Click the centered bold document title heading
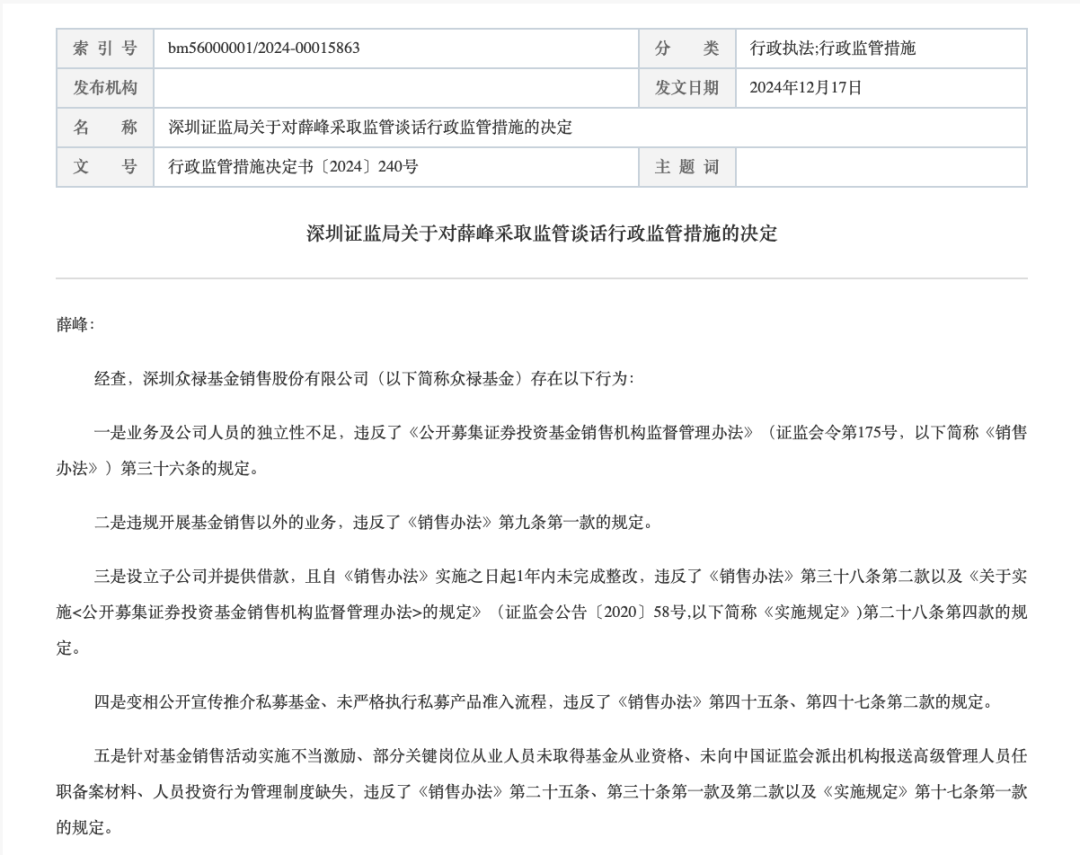This screenshot has height=855, width=1080. (x=541, y=234)
